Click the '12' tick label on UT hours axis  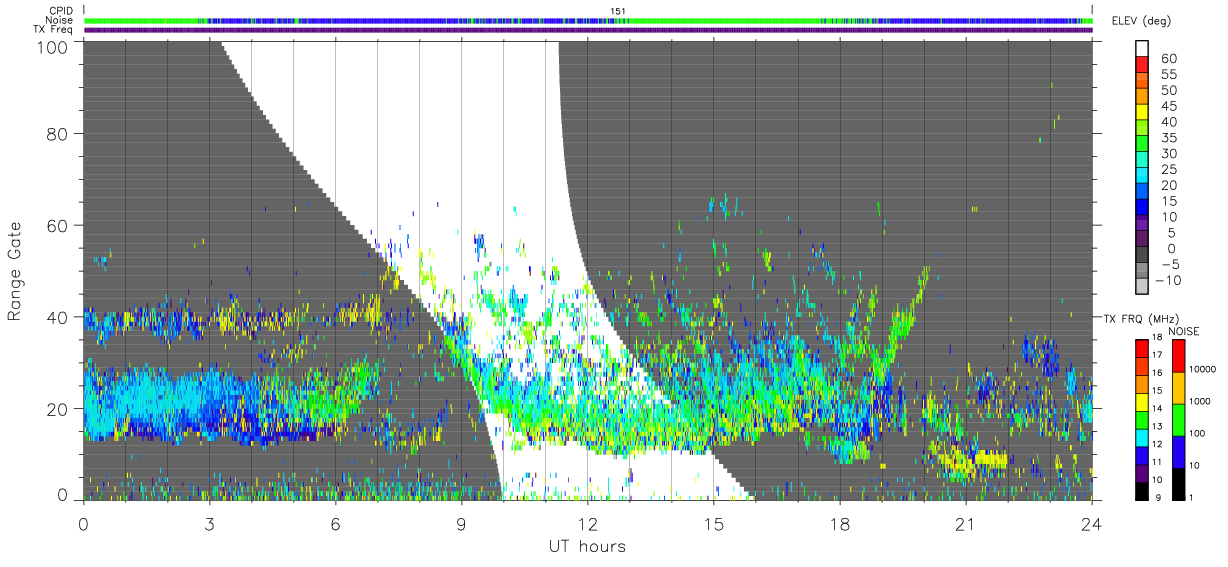(x=587, y=524)
